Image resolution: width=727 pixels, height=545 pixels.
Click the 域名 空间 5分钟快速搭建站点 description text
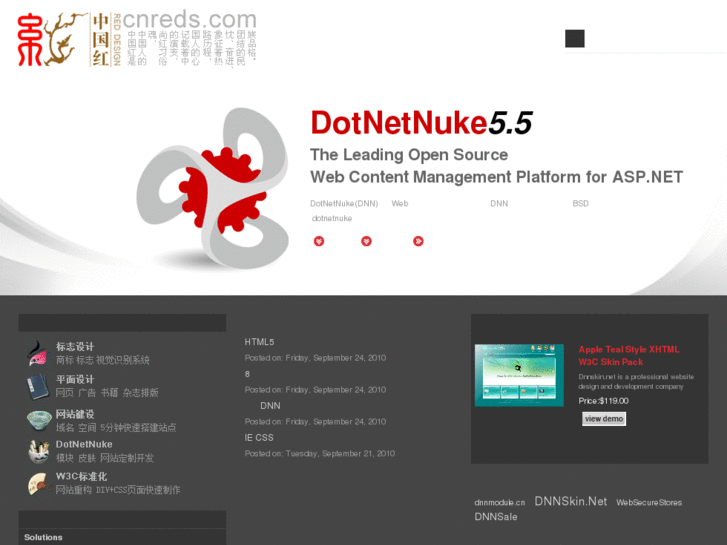tap(116, 428)
